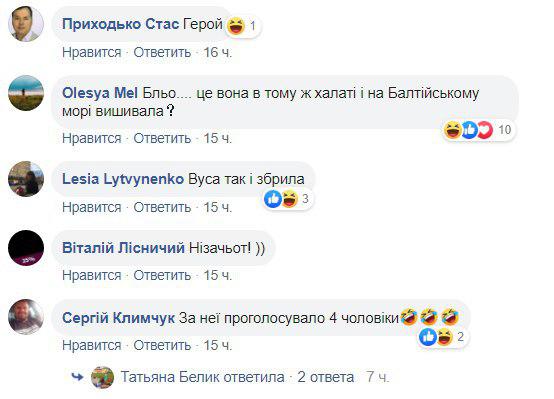The image size is (554, 399).
Task: Reply to Lesia Lytvynenko comment via Ответить
Action: [x=162, y=207]
